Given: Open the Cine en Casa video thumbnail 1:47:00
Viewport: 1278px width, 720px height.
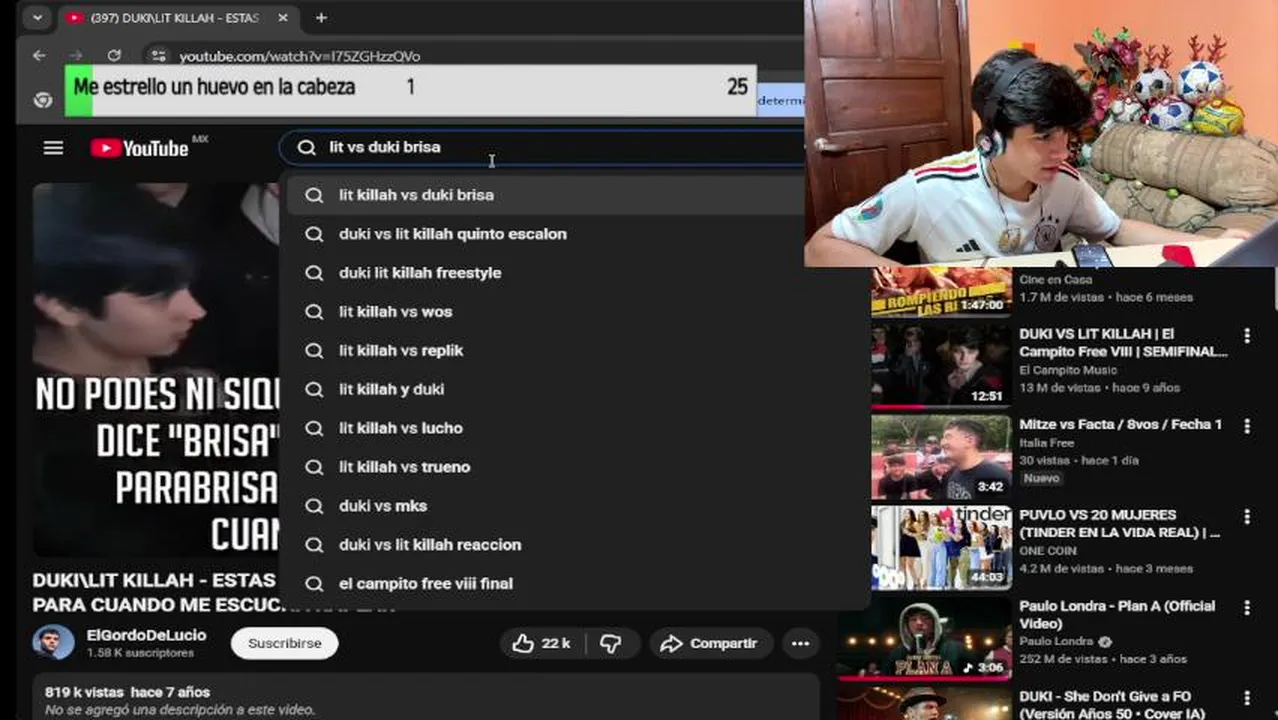Looking at the screenshot, I should (940, 291).
